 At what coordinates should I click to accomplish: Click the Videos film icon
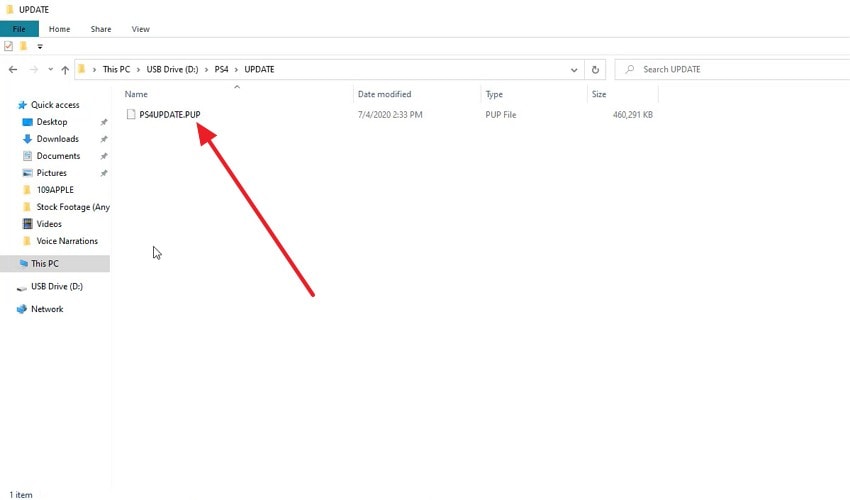(x=27, y=223)
